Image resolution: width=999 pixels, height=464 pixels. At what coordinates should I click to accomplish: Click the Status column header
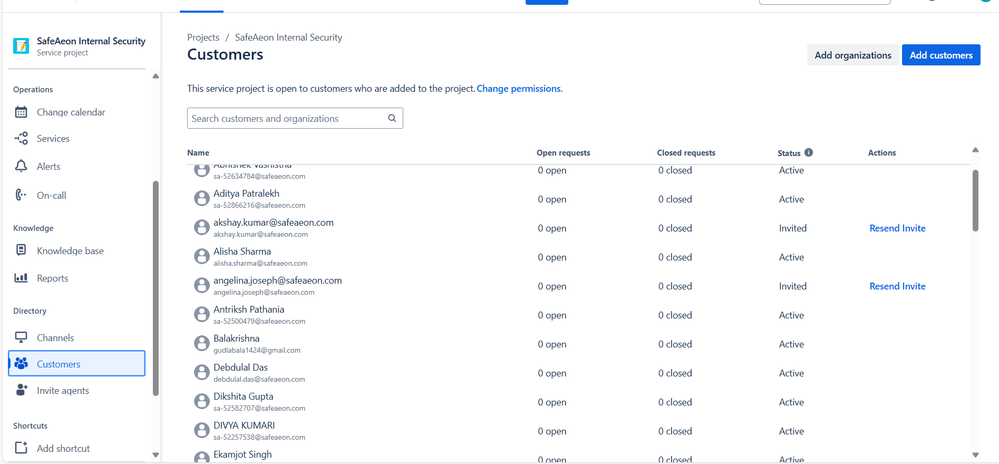coord(789,153)
